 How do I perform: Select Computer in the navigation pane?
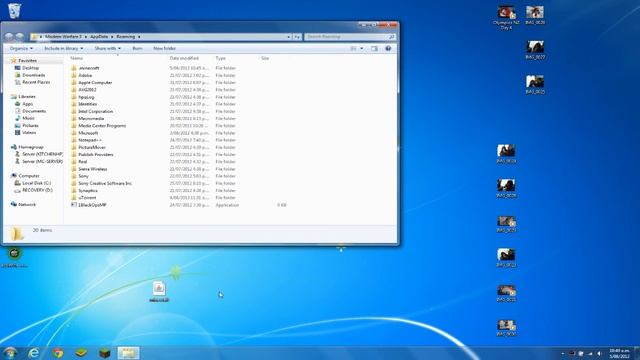(x=29, y=176)
